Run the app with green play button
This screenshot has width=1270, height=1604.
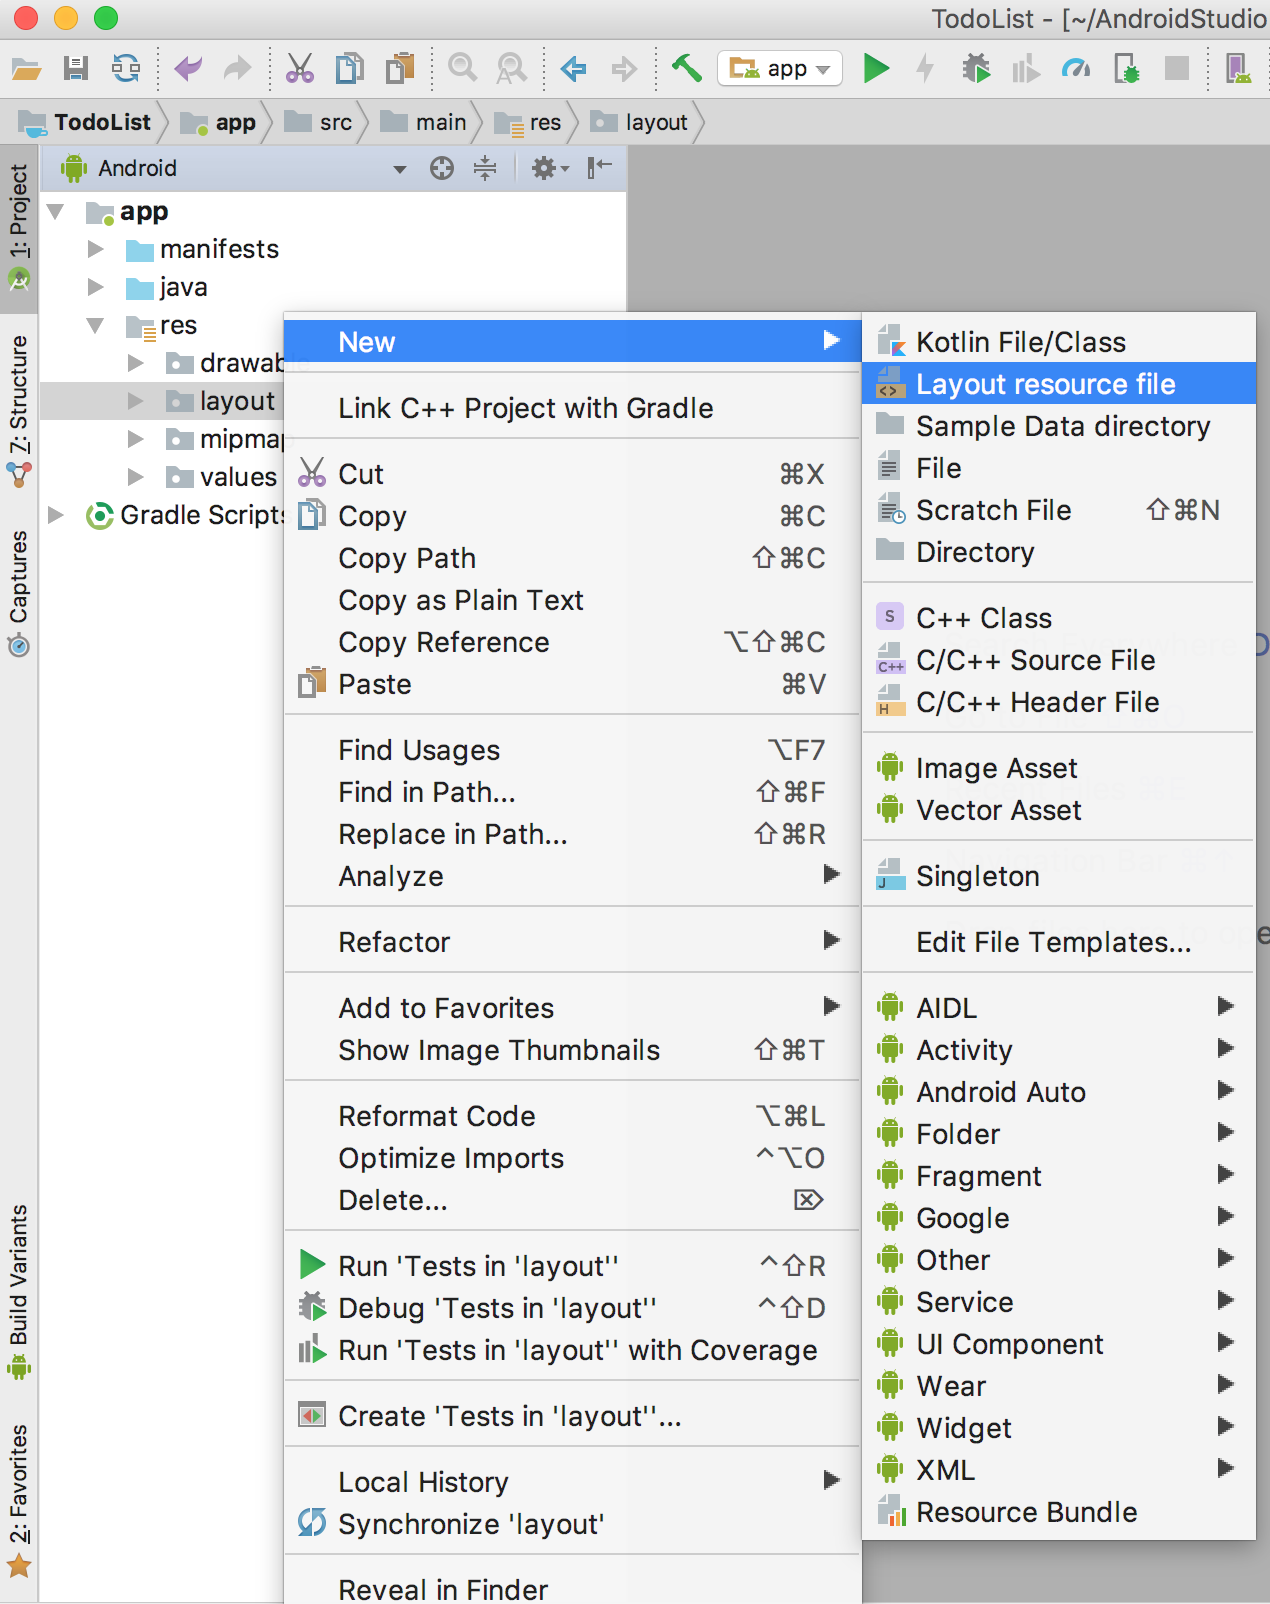pyautogui.click(x=876, y=68)
